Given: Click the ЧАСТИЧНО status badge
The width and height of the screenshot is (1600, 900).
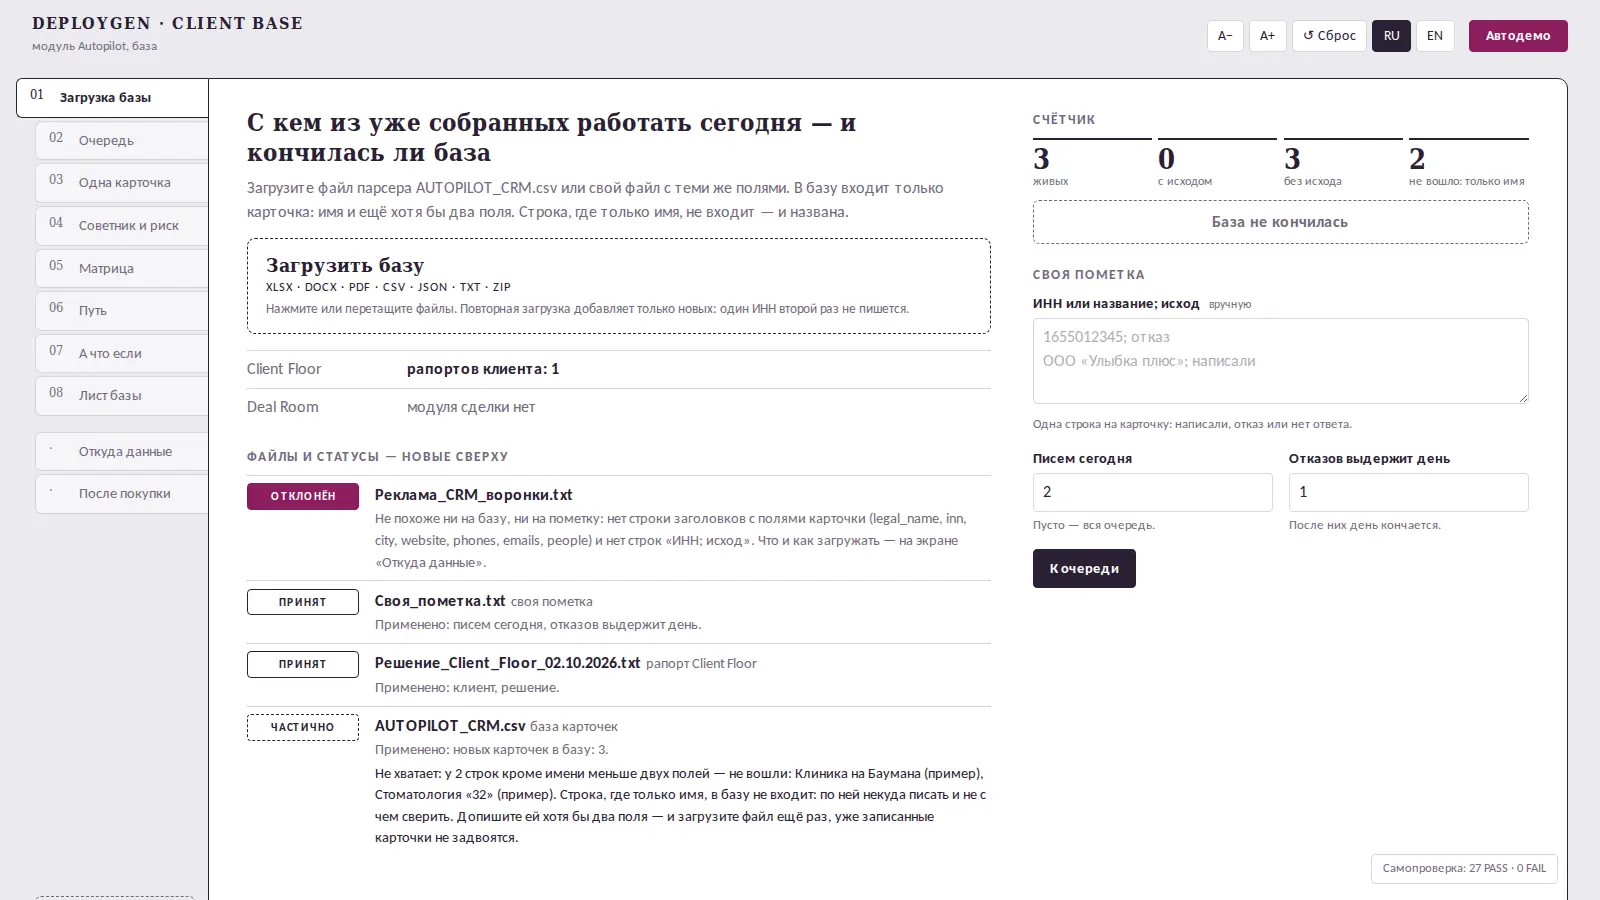Looking at the screenshot, I should (303, 727).
